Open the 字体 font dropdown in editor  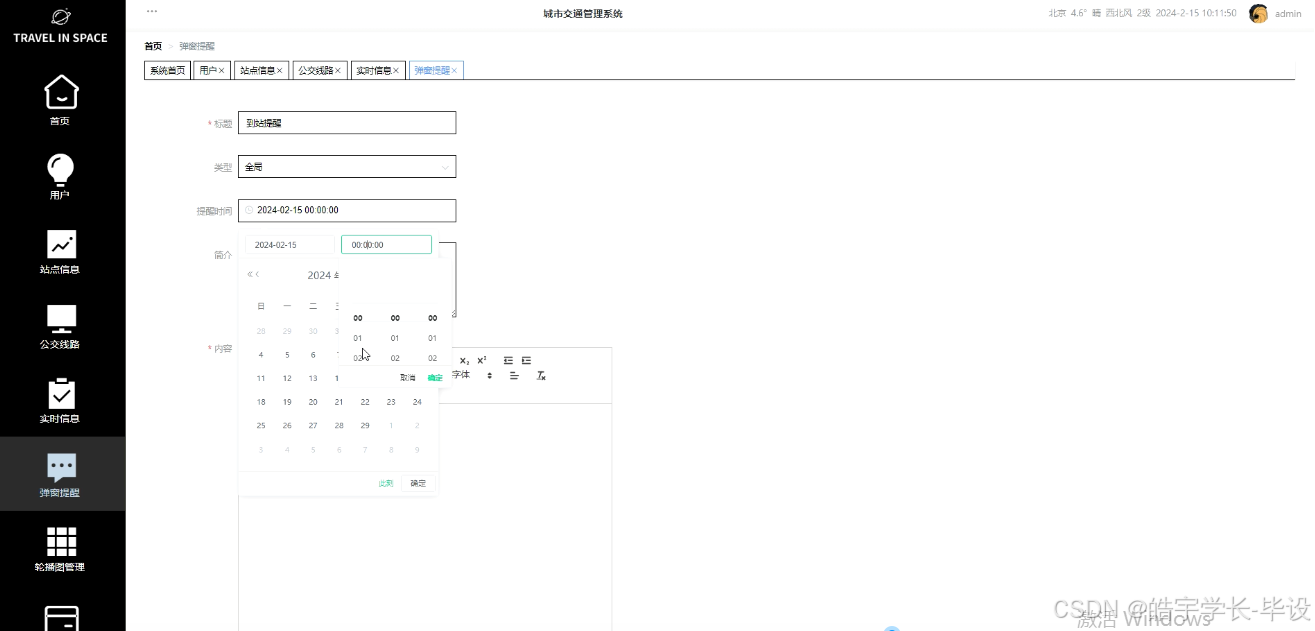[x=472, y=375]
